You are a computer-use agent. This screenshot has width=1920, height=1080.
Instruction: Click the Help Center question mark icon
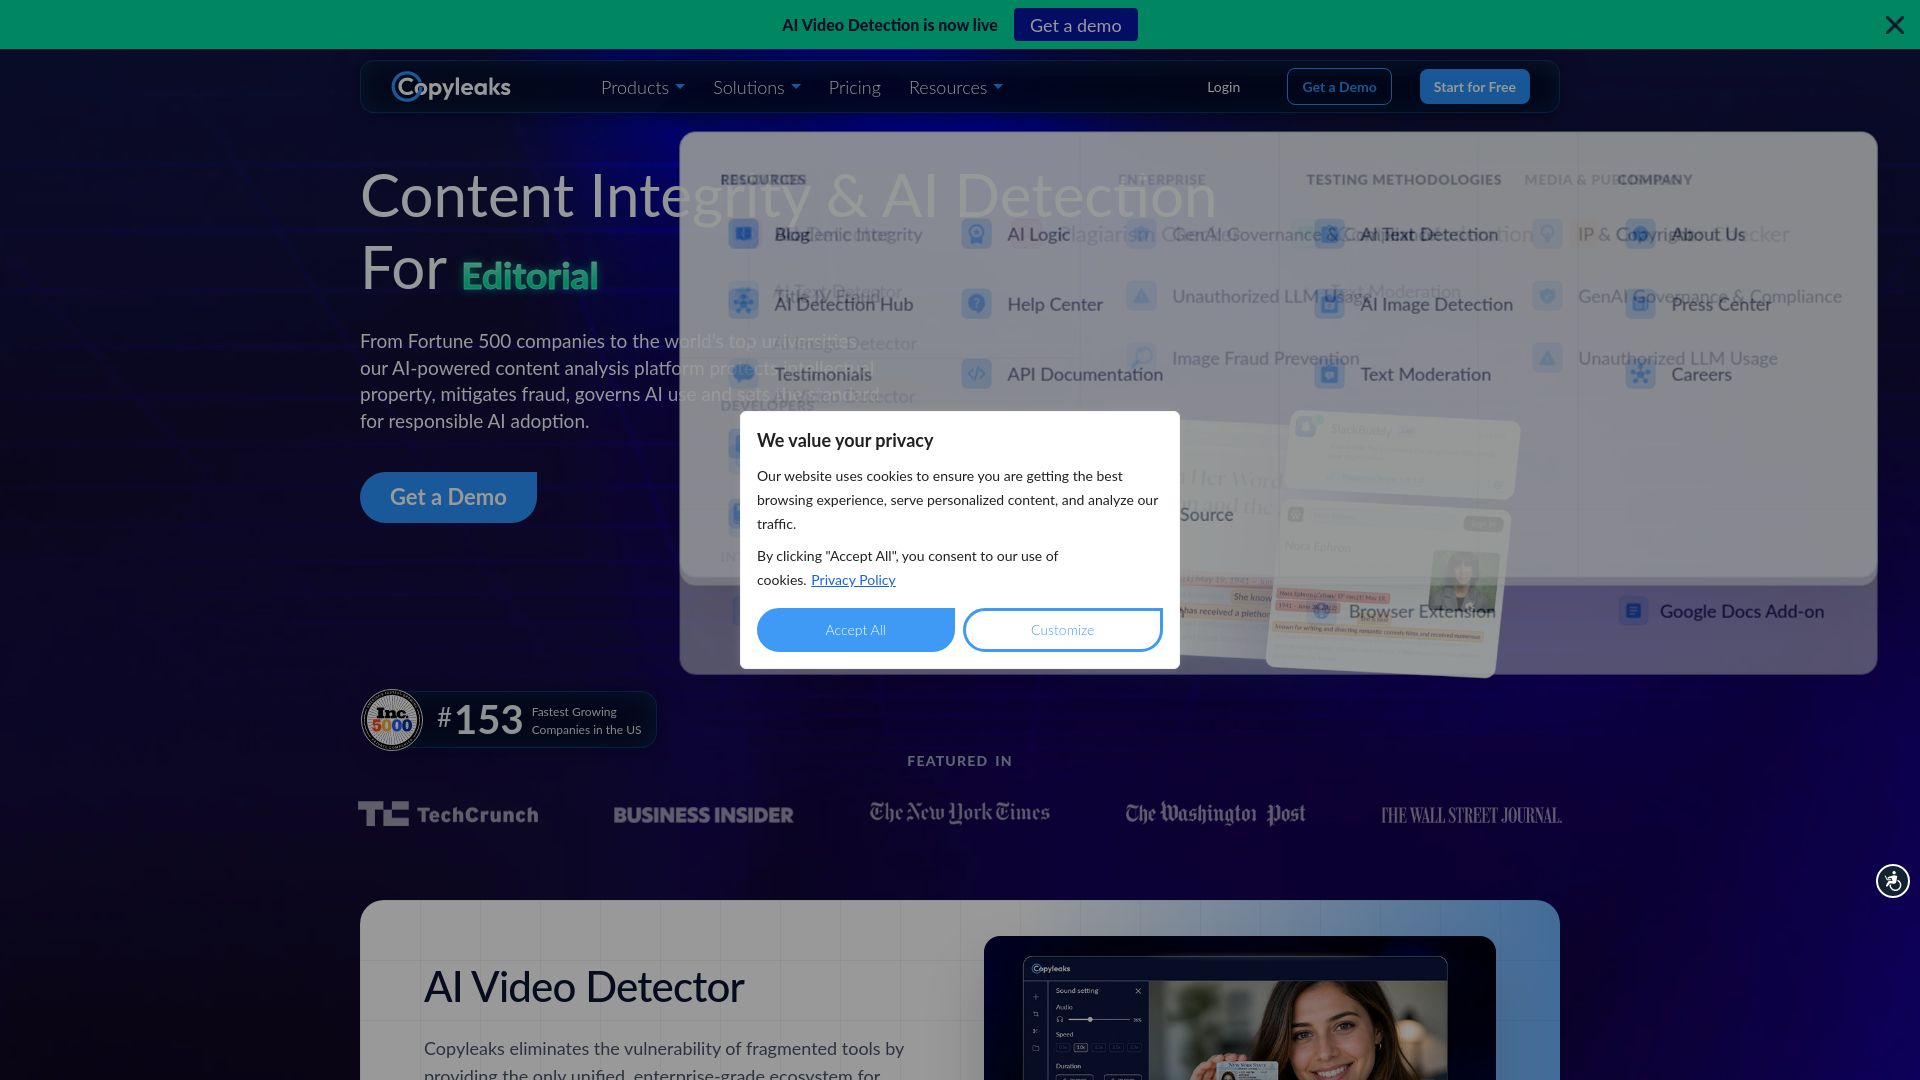[x=976, y=304]
